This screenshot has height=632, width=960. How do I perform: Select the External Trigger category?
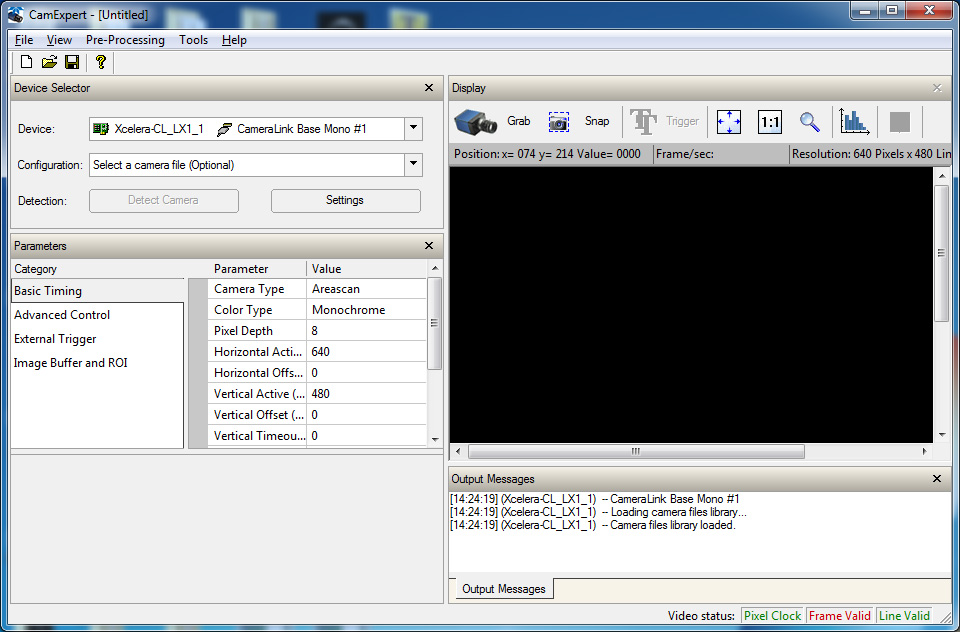[55, 339]
